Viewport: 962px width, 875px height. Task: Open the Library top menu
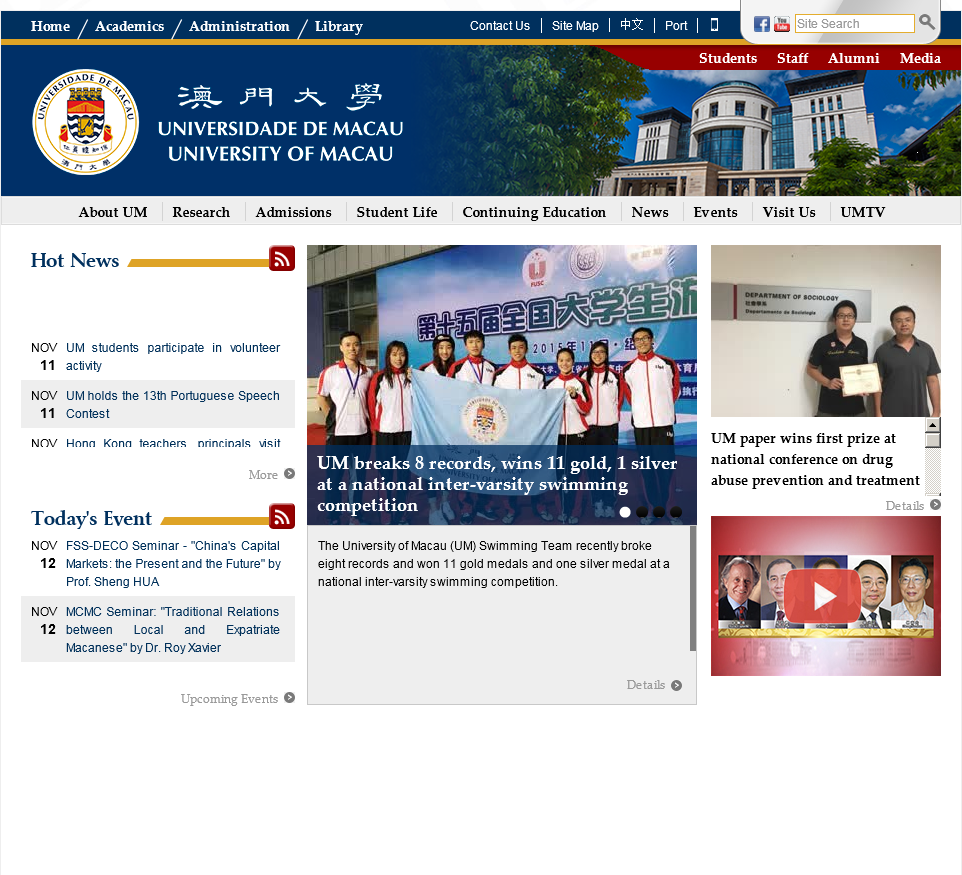(339, 26)
